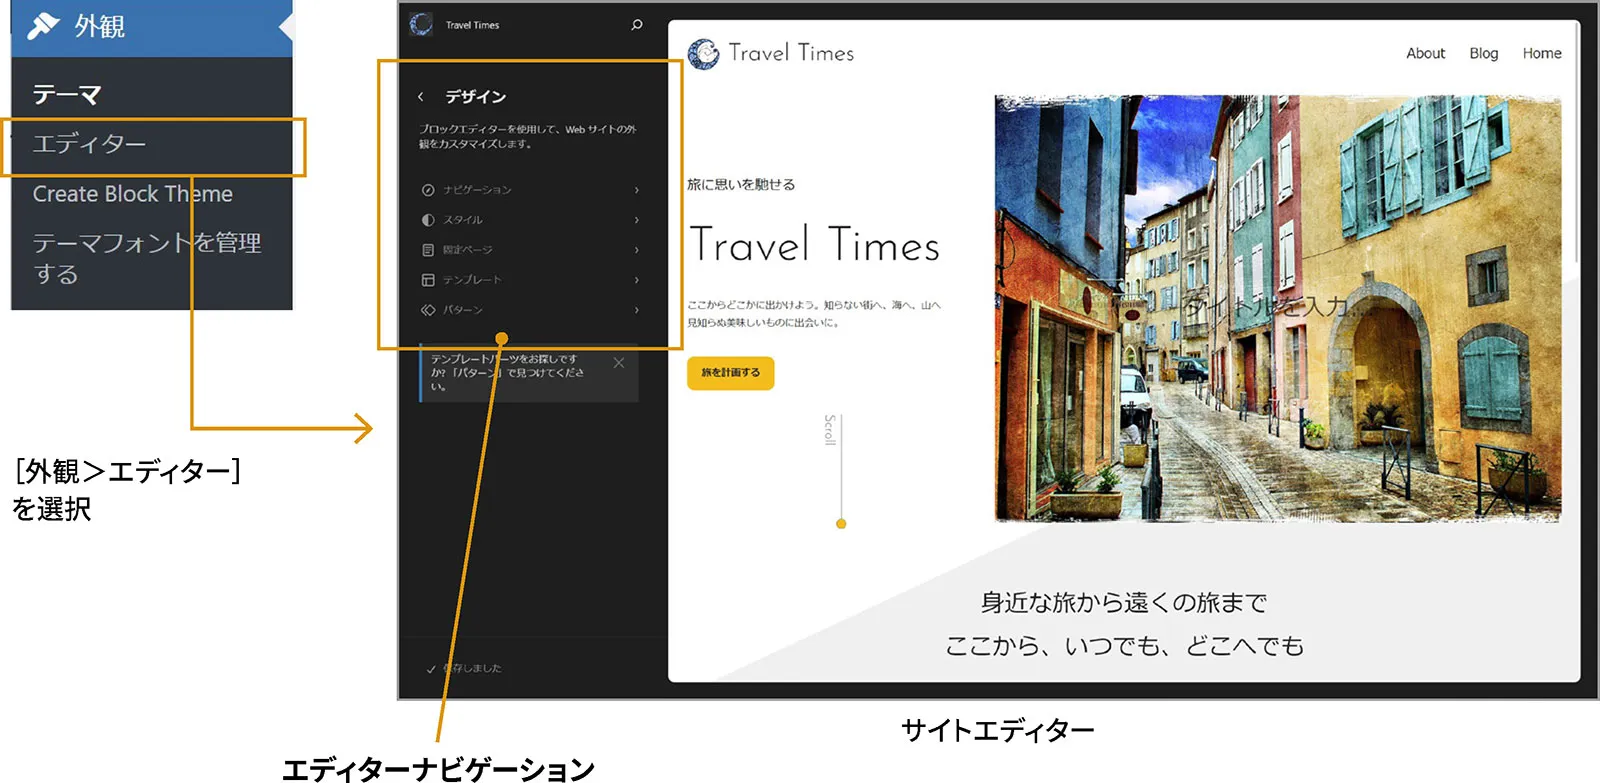Click the 旅を計画する yellow button
The height and width of the screenshot is (783, 1600).
[730, 373]
